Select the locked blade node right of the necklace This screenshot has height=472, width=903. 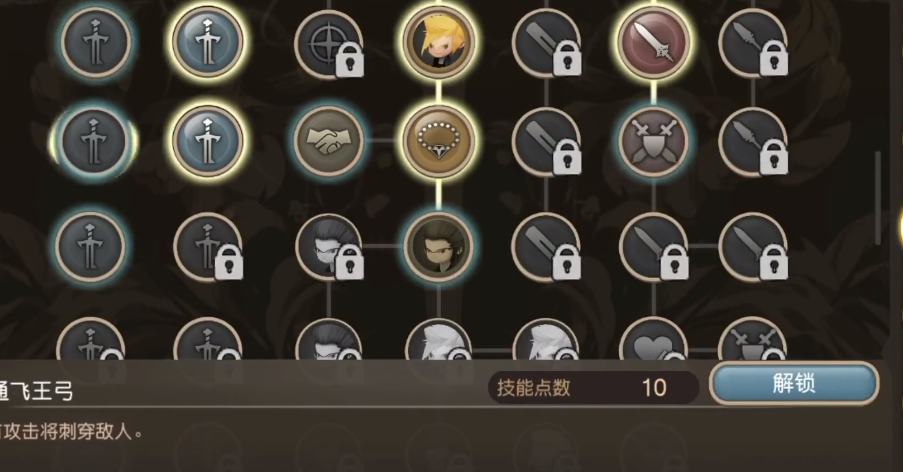tap(546, 141)
